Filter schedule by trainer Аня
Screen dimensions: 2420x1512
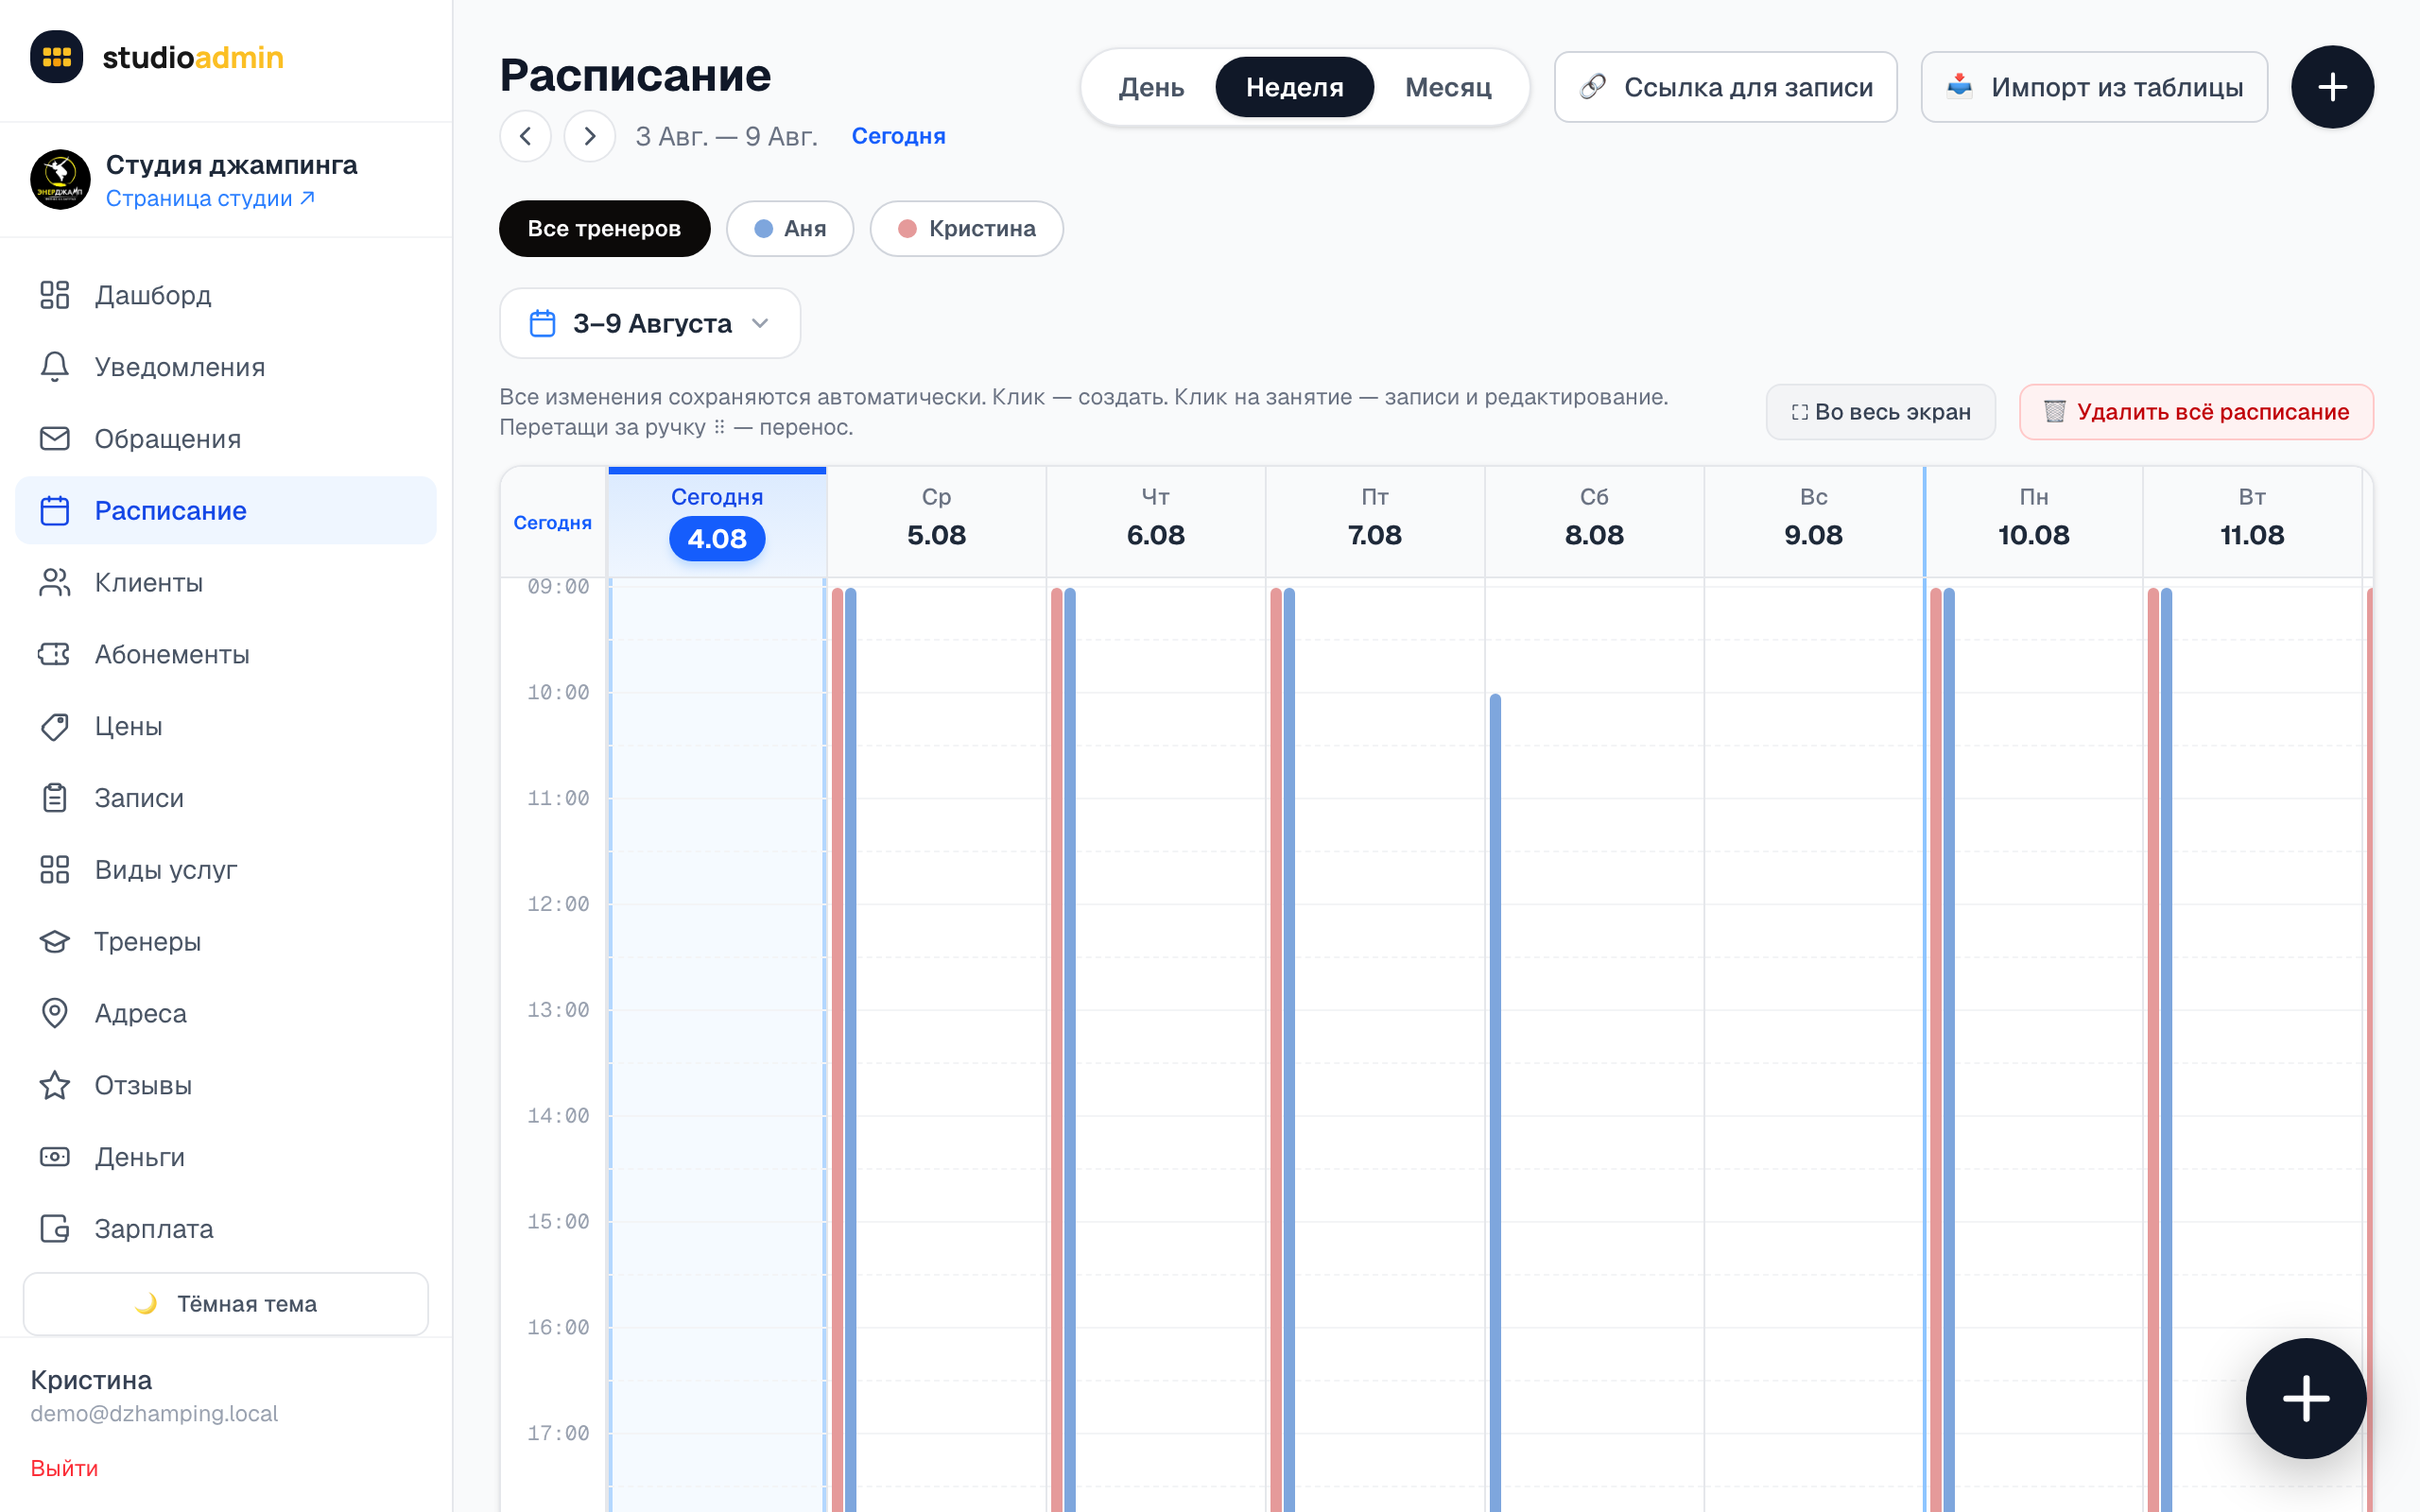pyautogui.click(x=790, y=229)
